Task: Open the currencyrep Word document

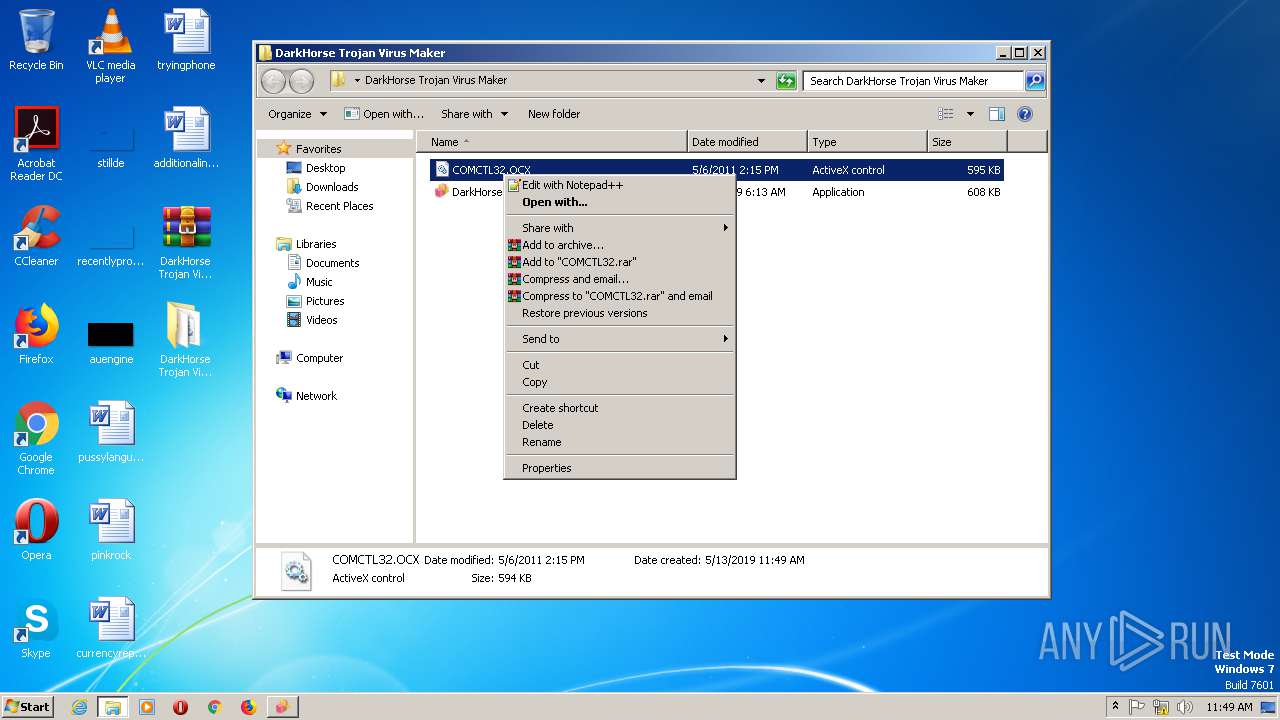Action: coord(111,628)
